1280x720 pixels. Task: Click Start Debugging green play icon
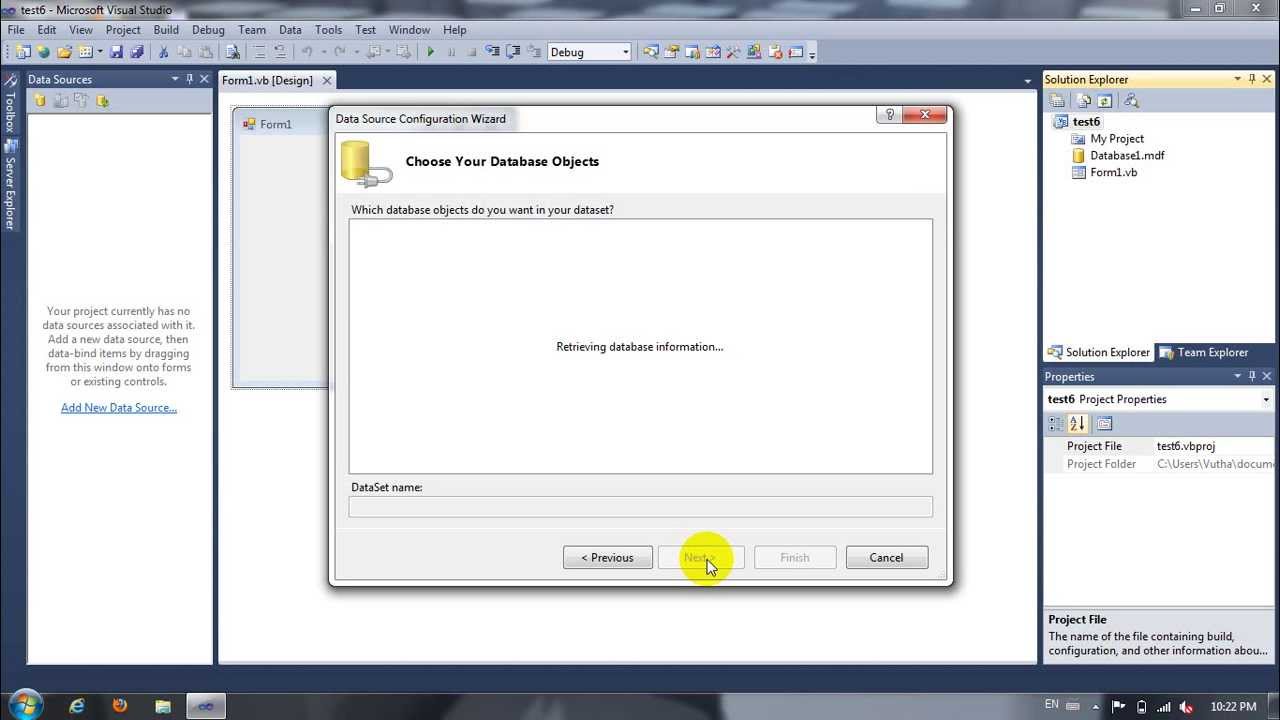pyautogui.click(x=431, y=52)
